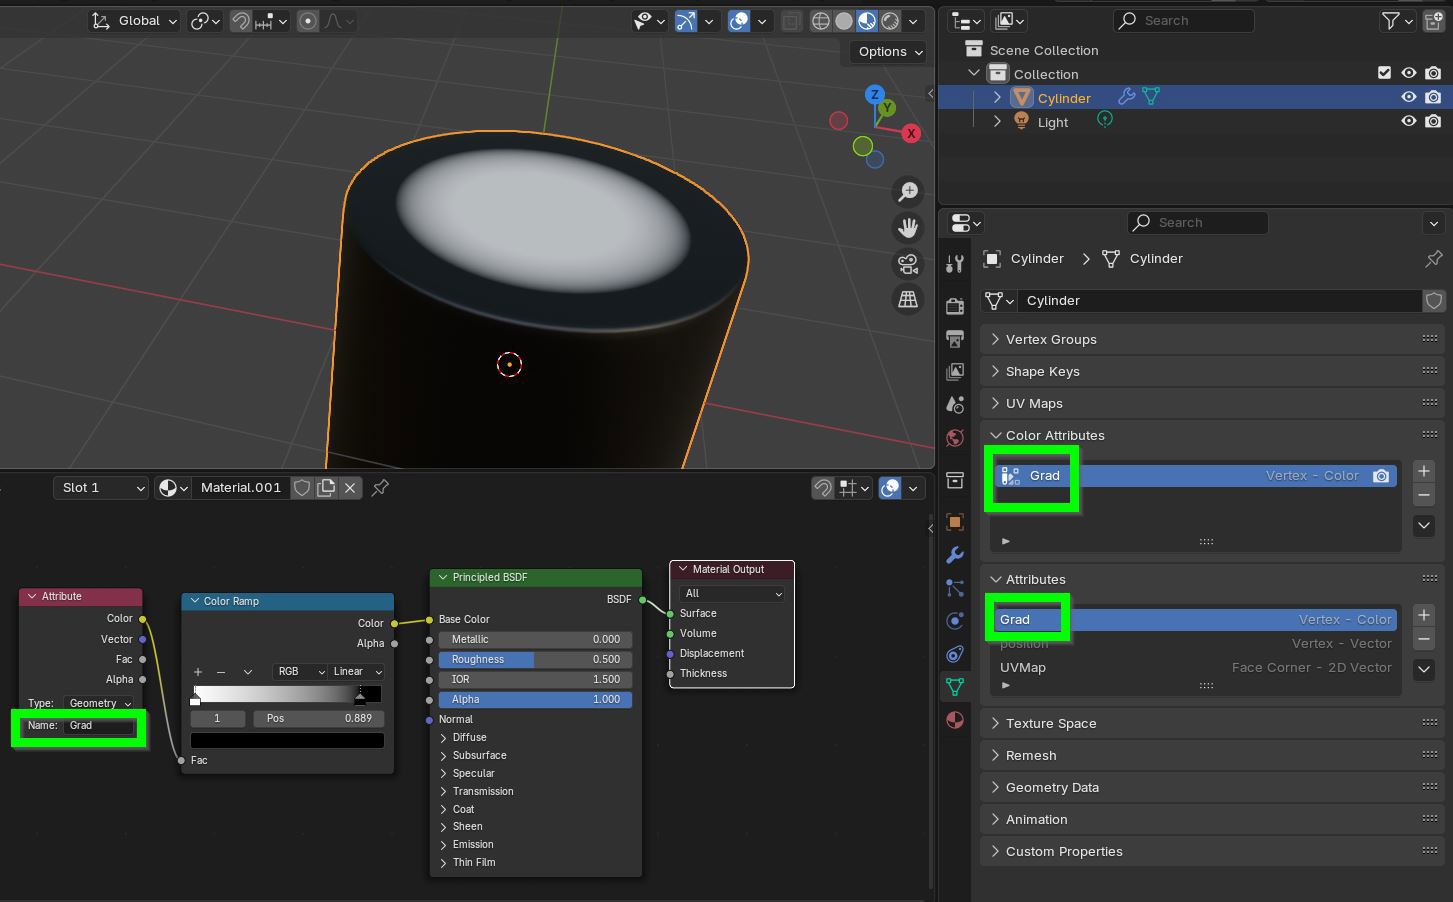1453x902 pixels.
Task: Open the Render properties tab
Action: point(955,306)
